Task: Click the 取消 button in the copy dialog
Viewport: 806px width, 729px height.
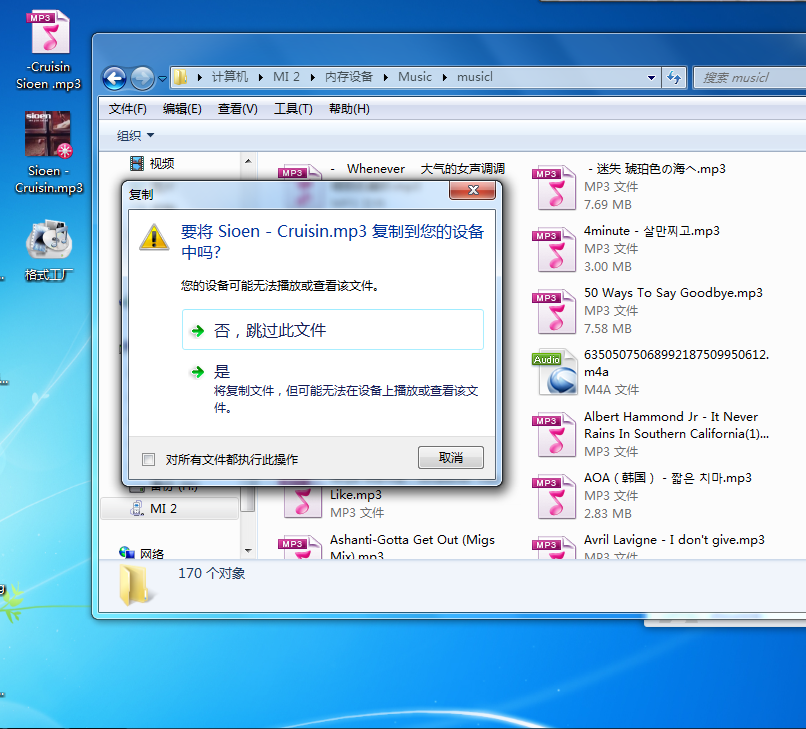Action: (x=451, y=458)
